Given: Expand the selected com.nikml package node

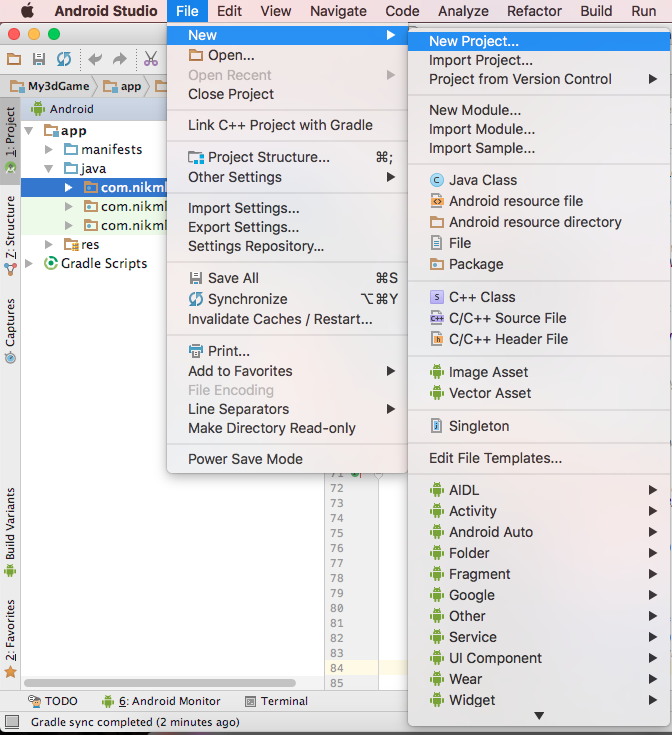Looking at the screenshot, I should pos(68,188).
